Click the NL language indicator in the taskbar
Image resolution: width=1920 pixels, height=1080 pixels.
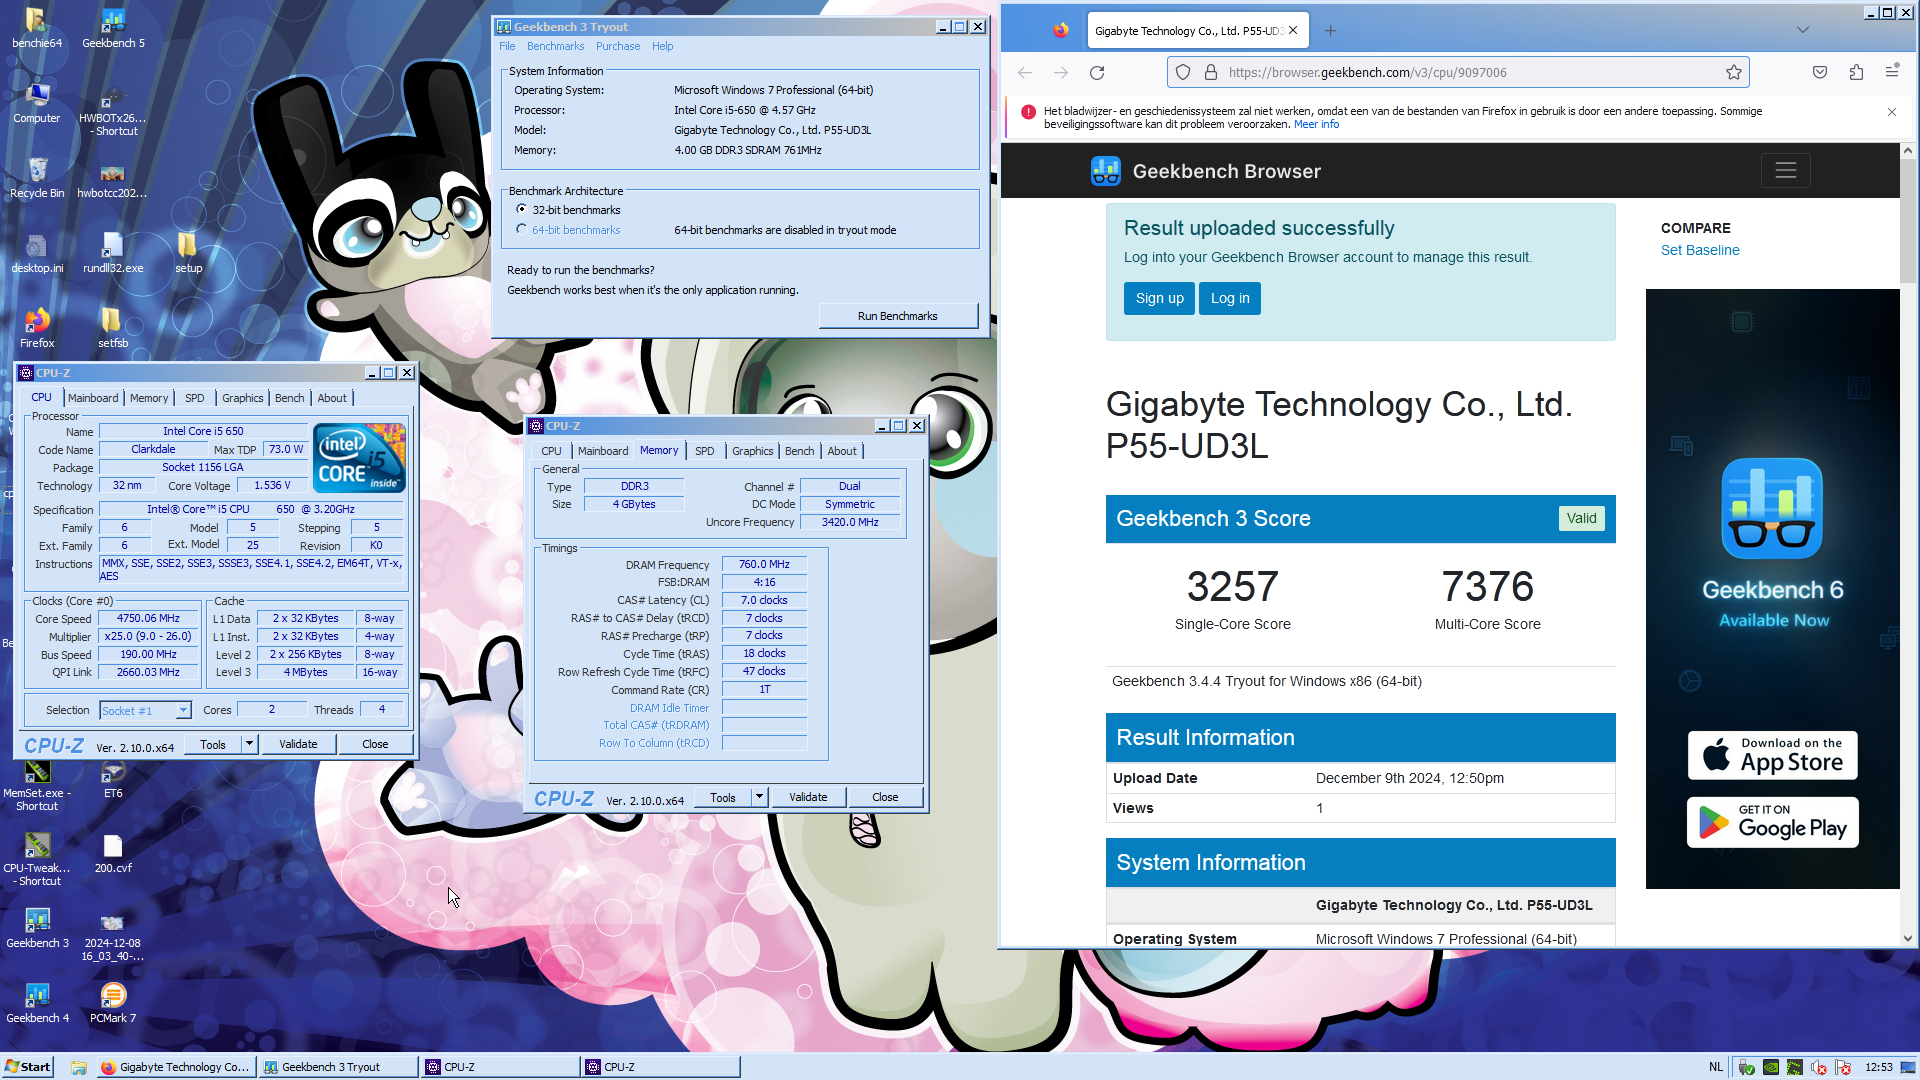[1715, 1066]
